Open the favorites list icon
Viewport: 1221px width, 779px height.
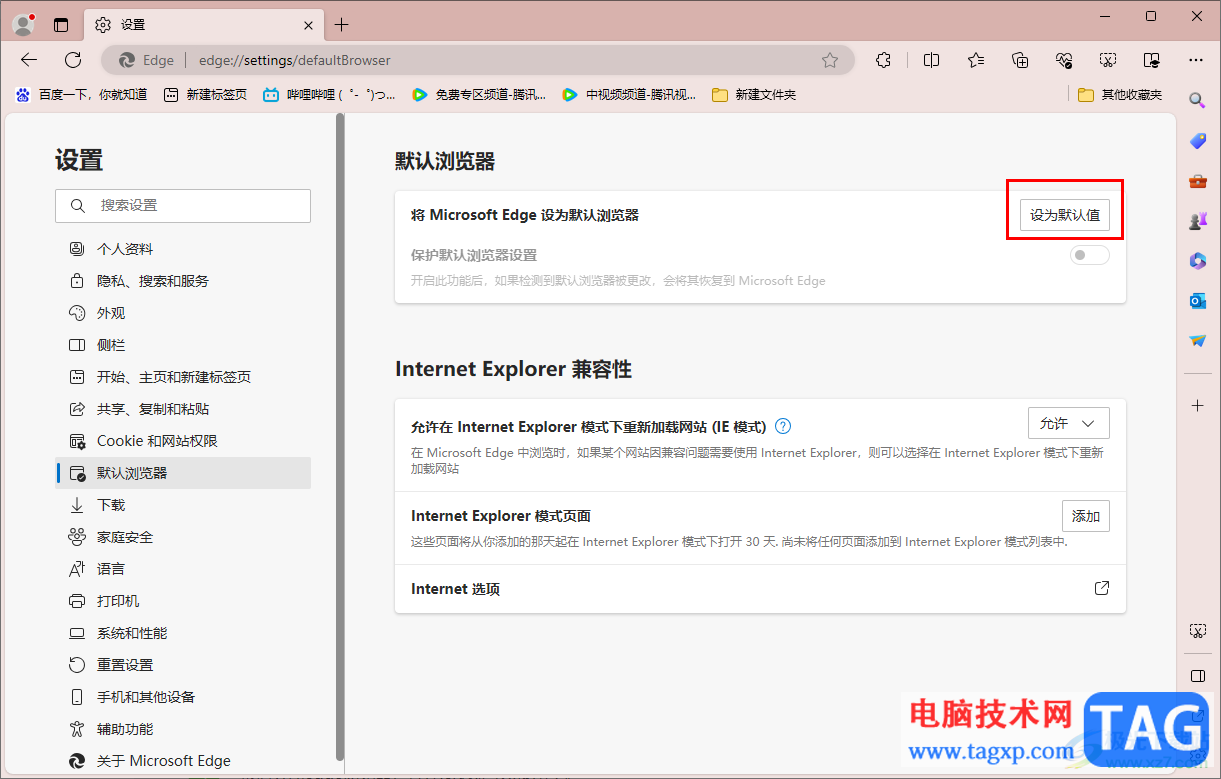[x=976, y=60]
